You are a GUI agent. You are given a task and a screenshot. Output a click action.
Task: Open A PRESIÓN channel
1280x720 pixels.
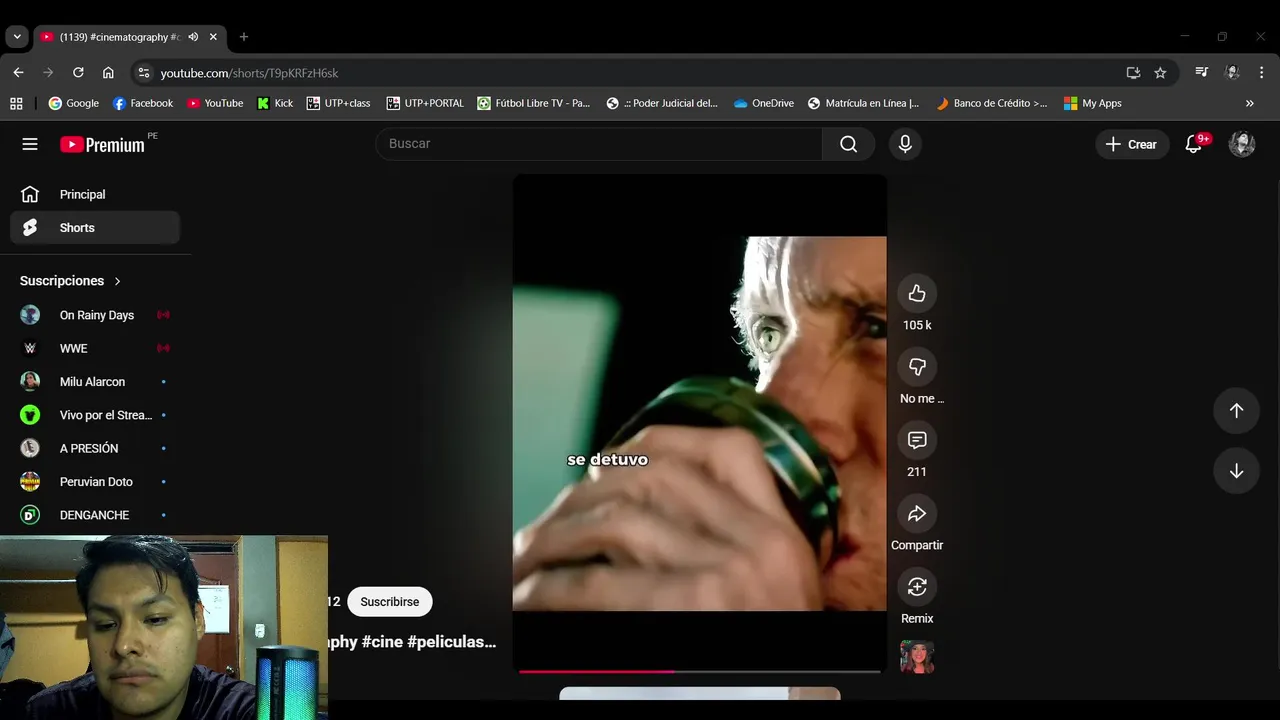pyautogui.click(x=95, y=448)
